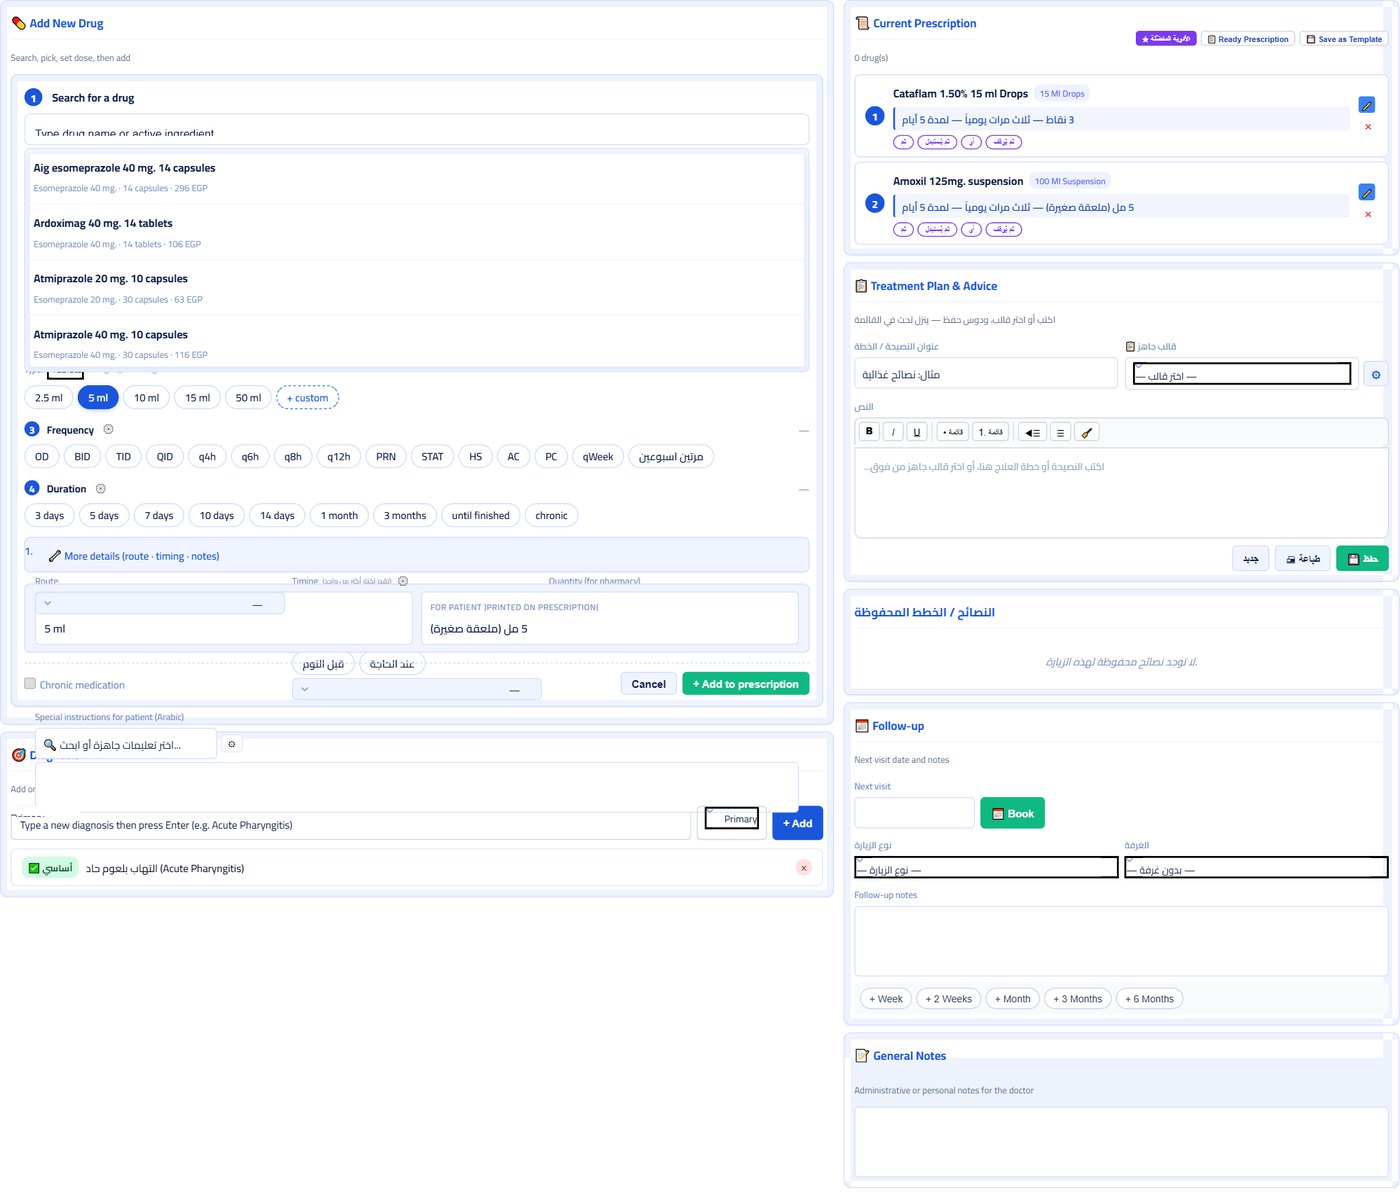The width and height of the screenshot is (1400, 1195).
Task: Select the 5 ml dose chip
Action: (x=98, y=398)
